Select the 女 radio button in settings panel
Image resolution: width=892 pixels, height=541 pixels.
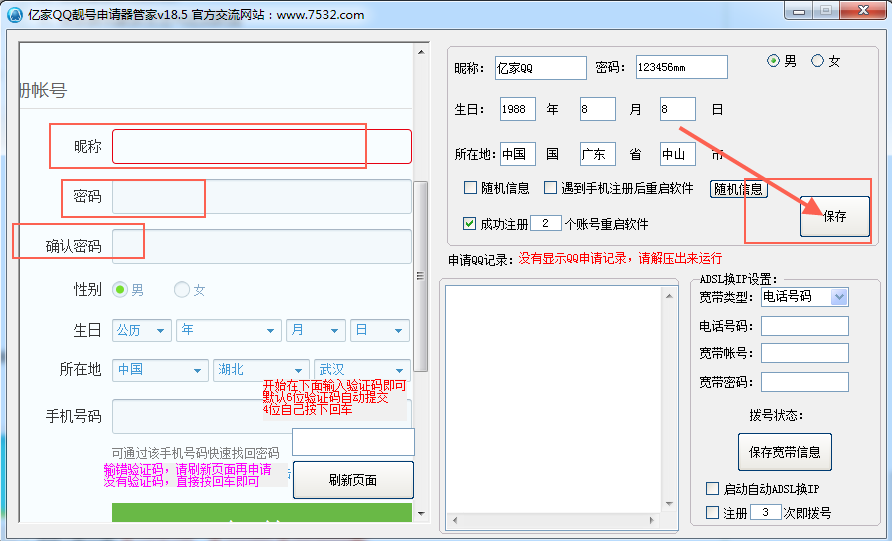(818, 61)
